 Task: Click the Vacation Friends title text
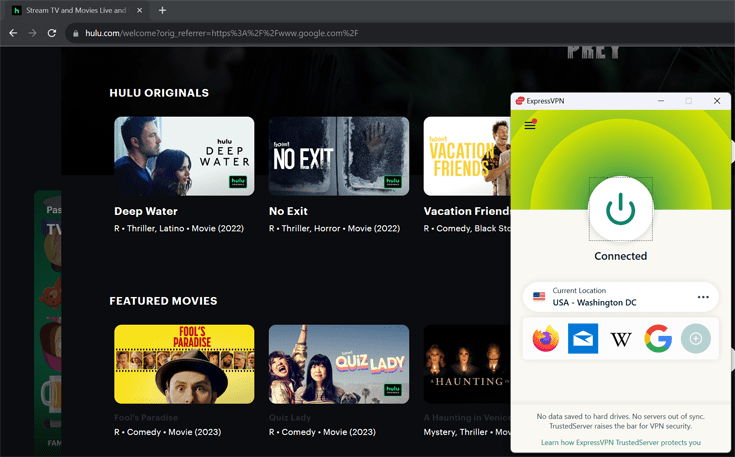[x=467, y=211]
